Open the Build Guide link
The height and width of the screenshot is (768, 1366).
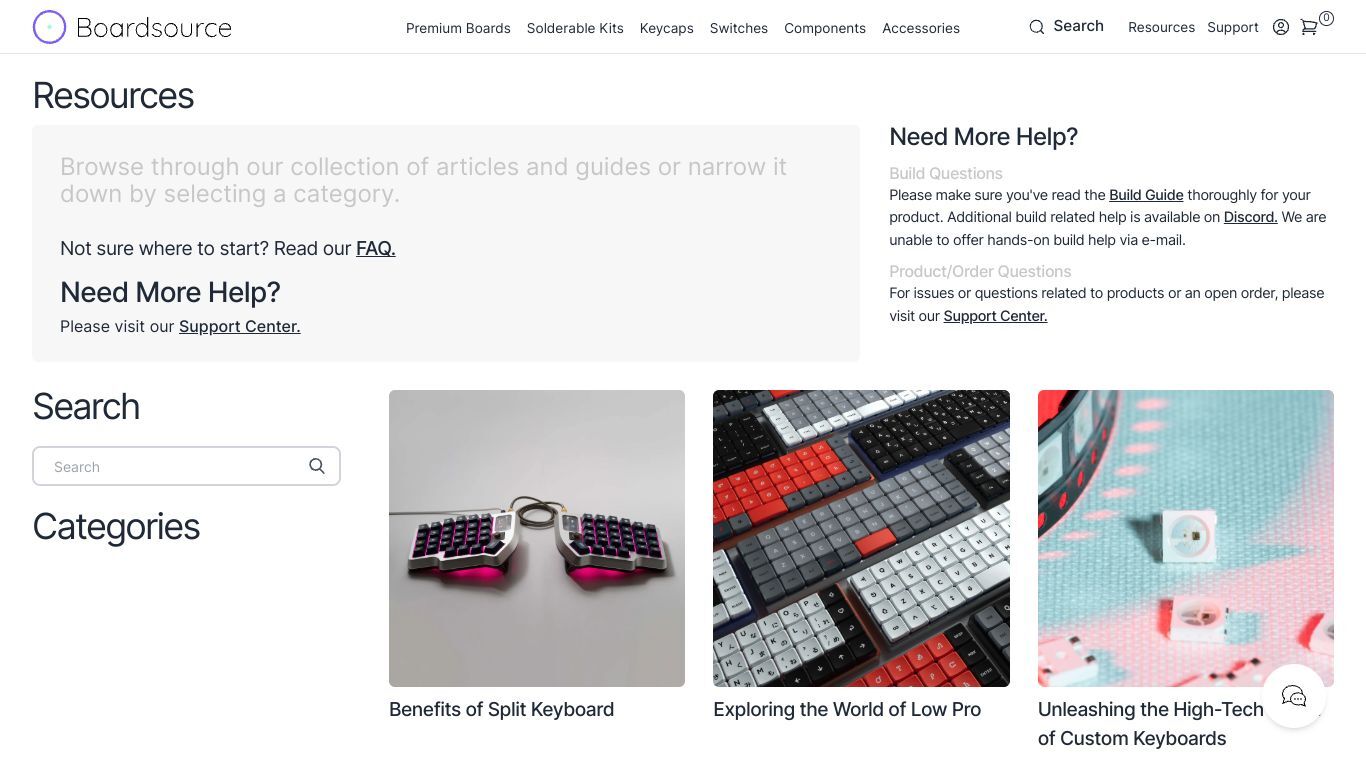pyautogui.click(x=1146, y=195)
